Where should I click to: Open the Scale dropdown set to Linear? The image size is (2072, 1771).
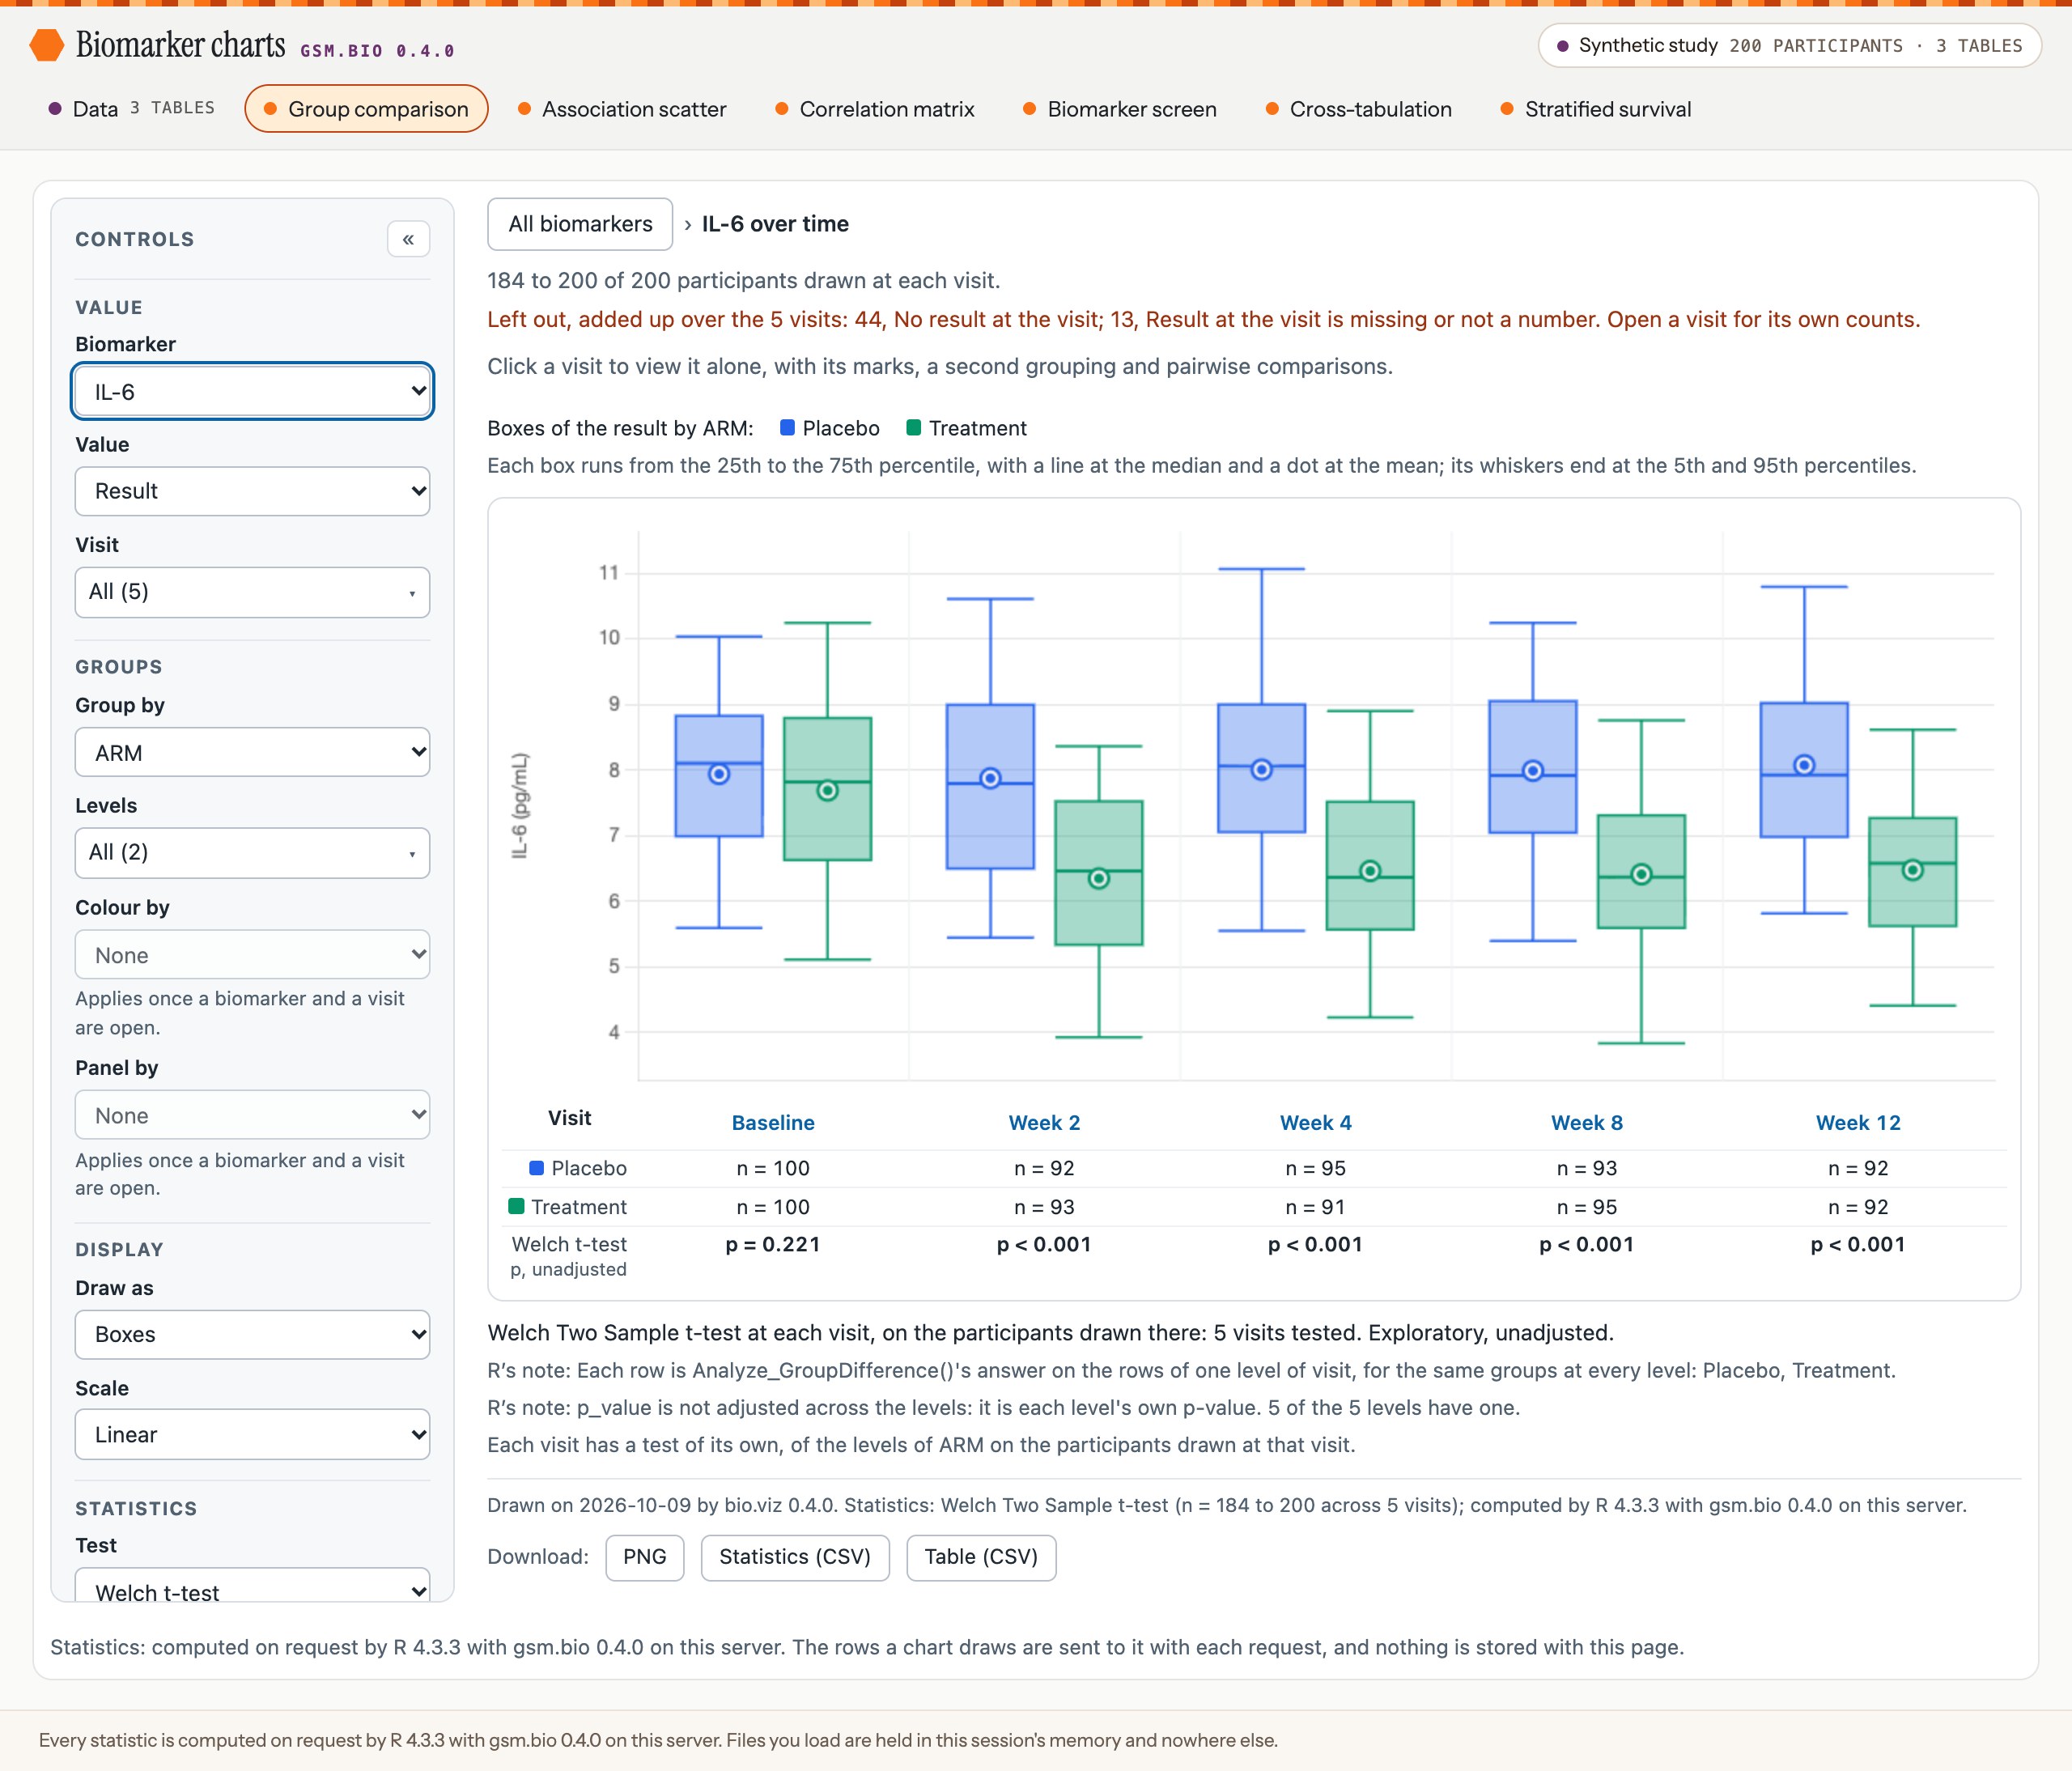click(252, 1434)
